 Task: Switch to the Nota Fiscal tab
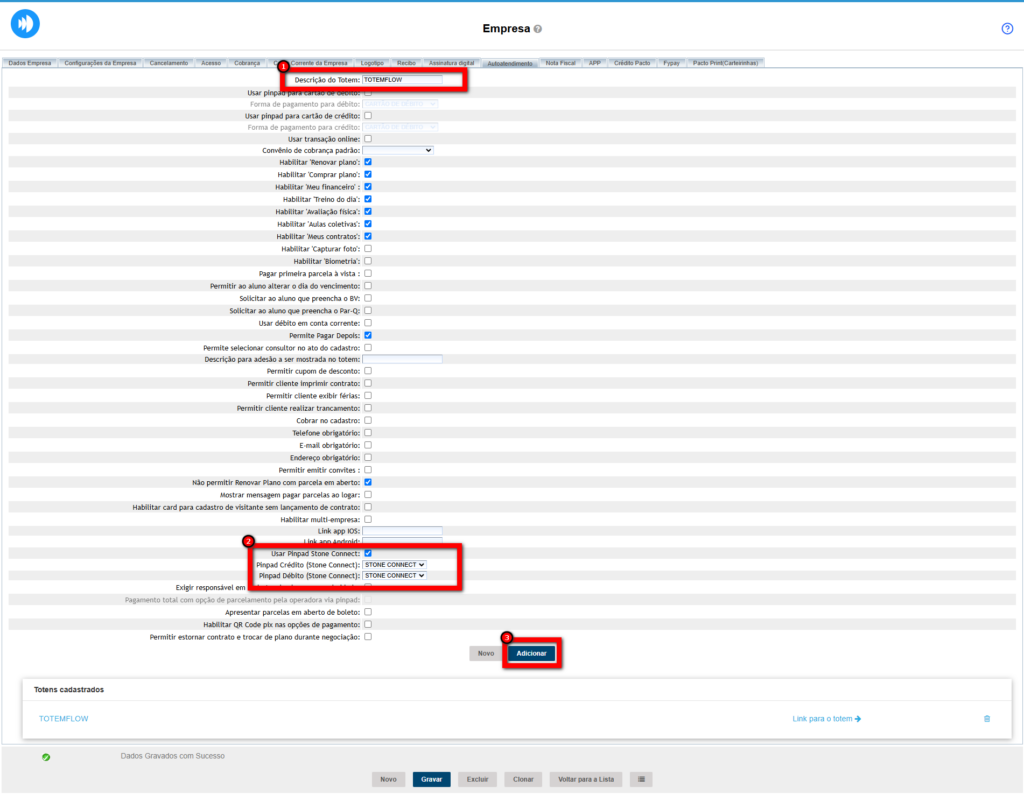560,63
